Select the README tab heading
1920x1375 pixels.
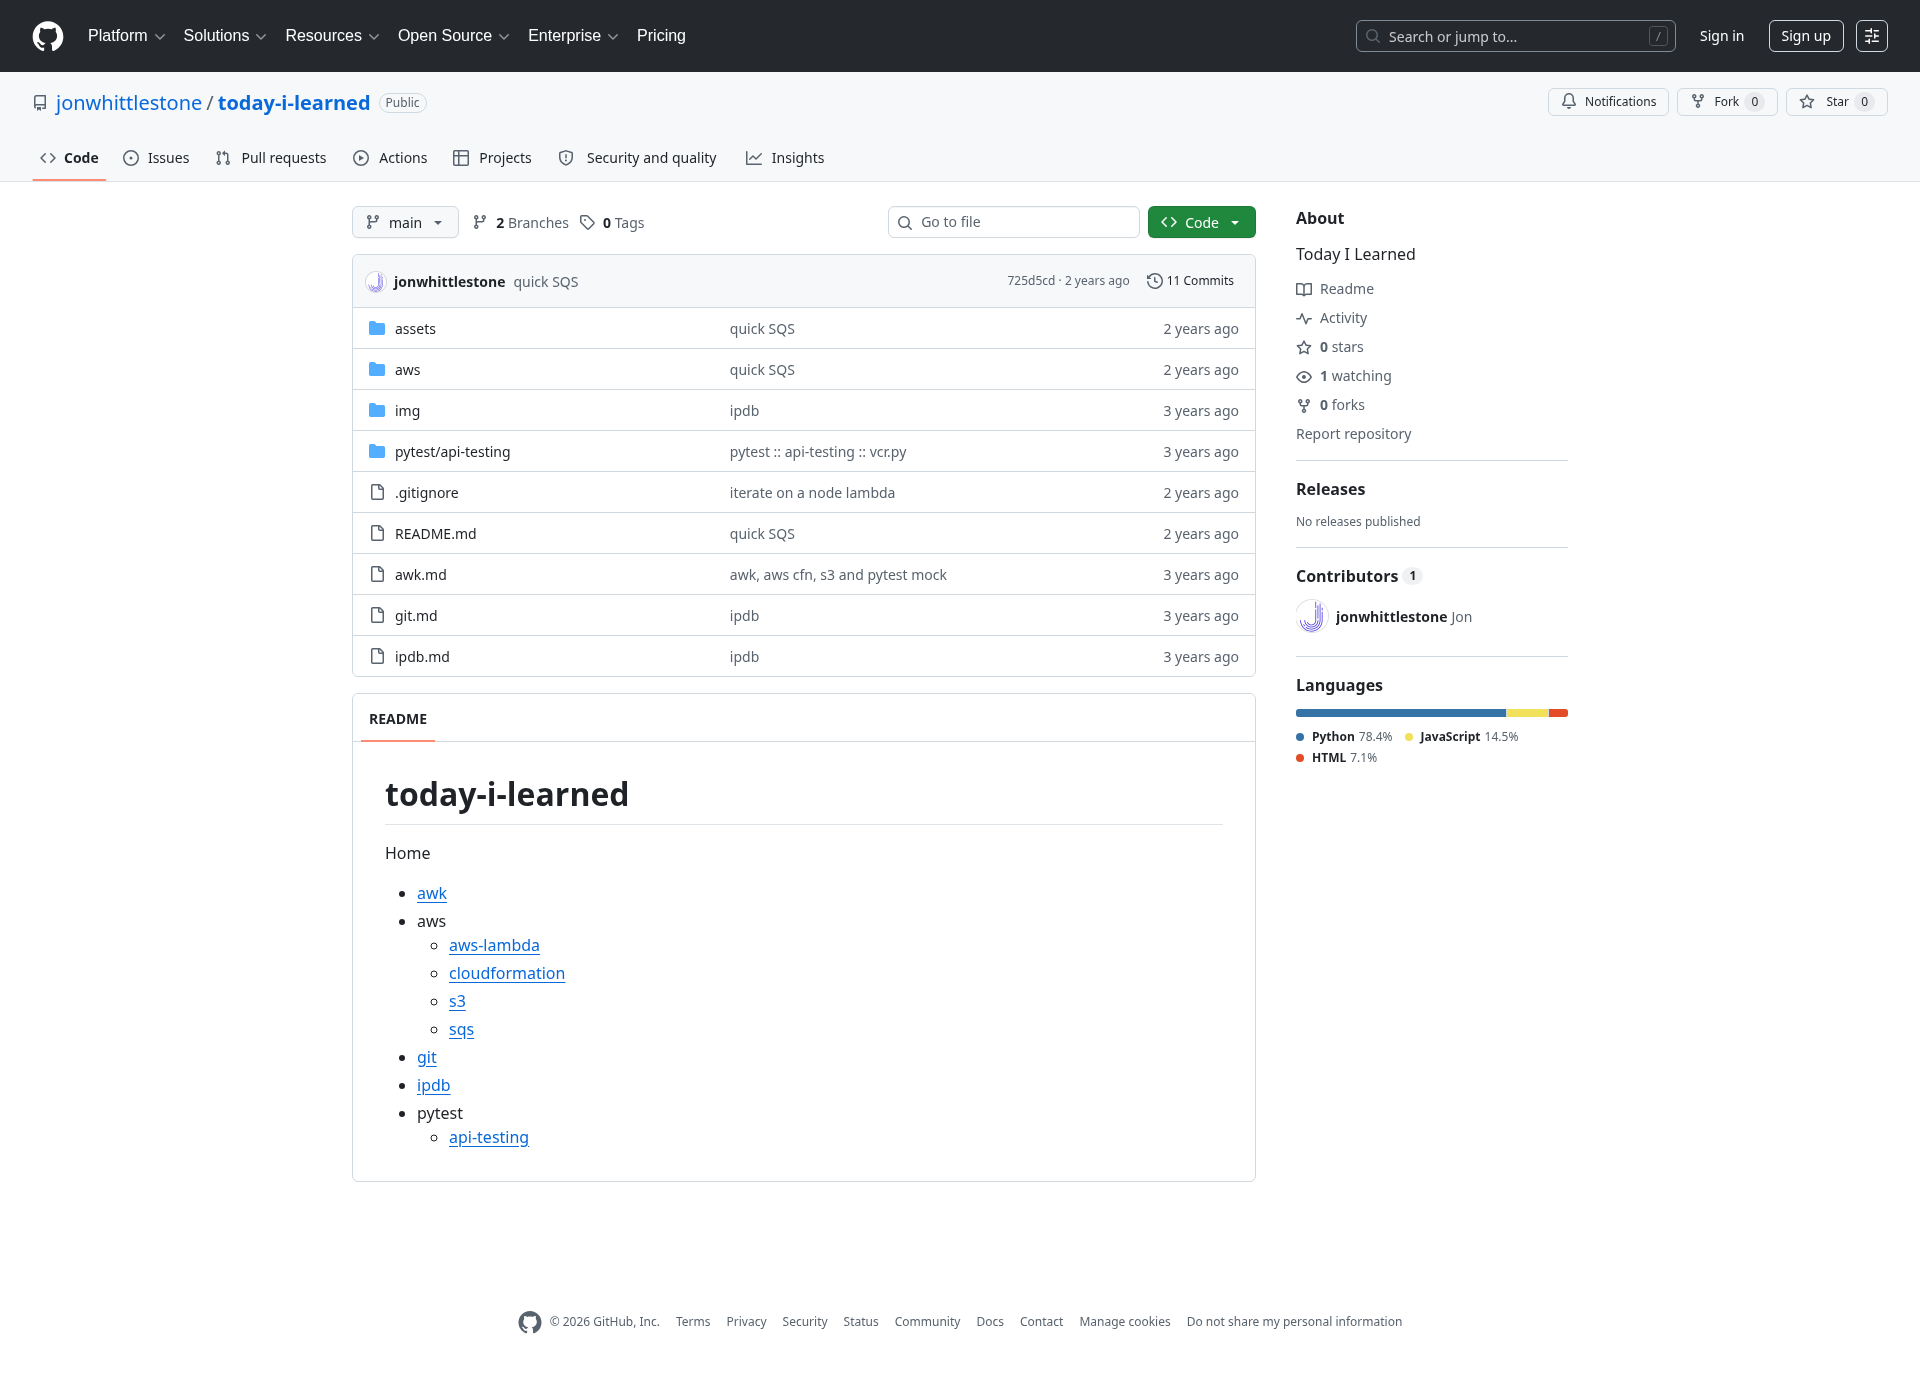pos(398,719)
